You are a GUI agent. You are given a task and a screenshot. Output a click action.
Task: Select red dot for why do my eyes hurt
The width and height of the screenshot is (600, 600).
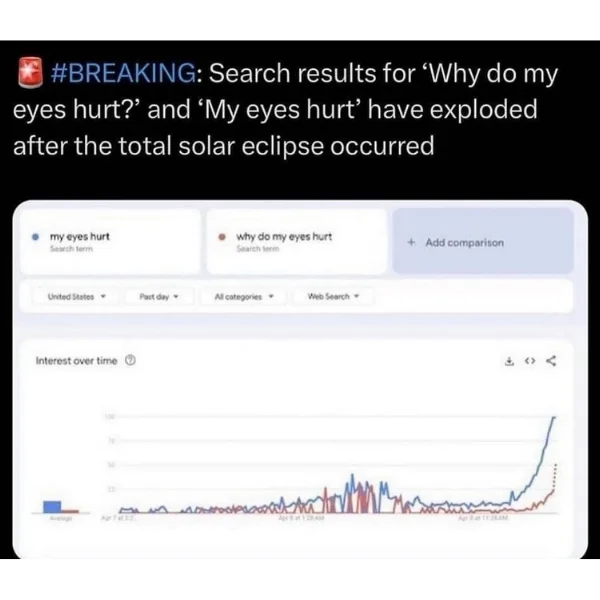(x=222, y=237)
